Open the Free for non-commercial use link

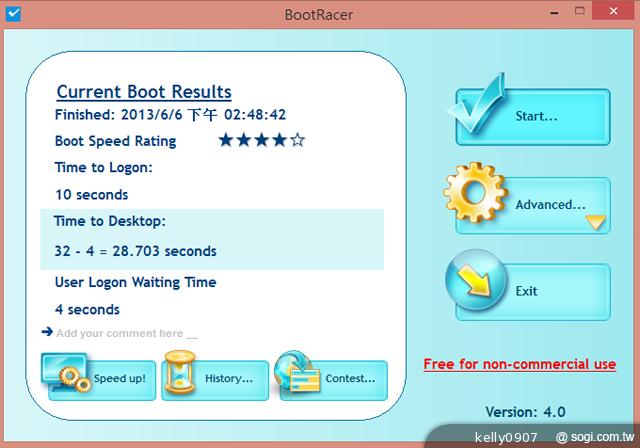coord(519,364)
